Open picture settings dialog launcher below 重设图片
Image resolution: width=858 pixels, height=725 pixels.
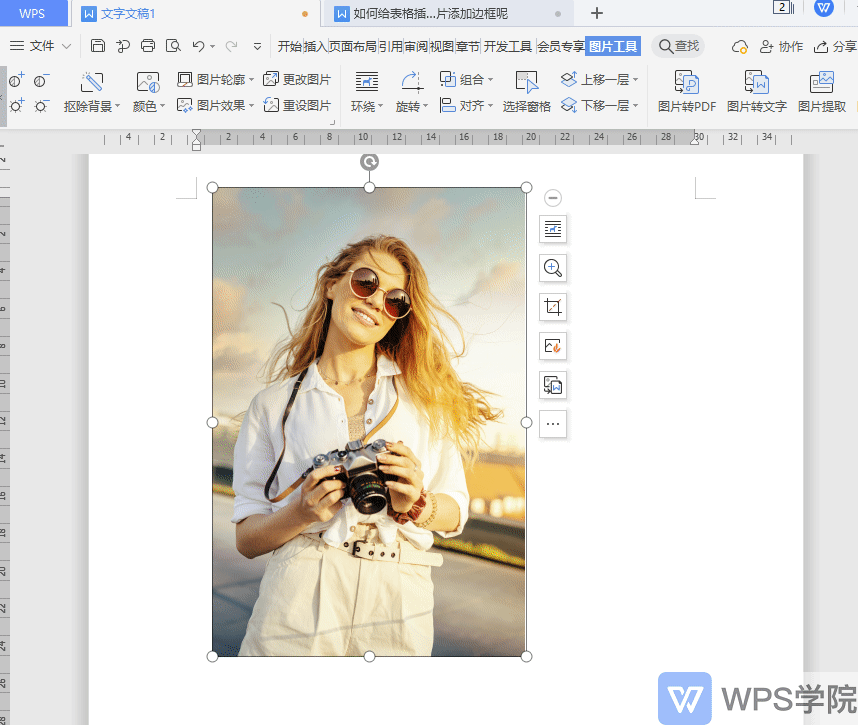(332, 123)
